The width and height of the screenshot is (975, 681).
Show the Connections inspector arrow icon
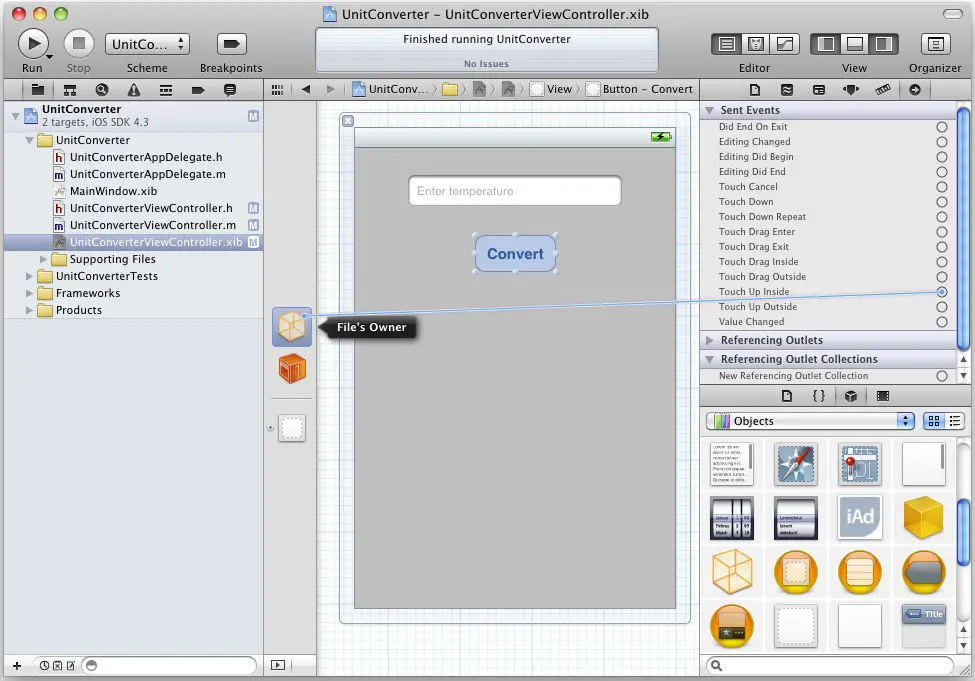click(x=914, y=89)
